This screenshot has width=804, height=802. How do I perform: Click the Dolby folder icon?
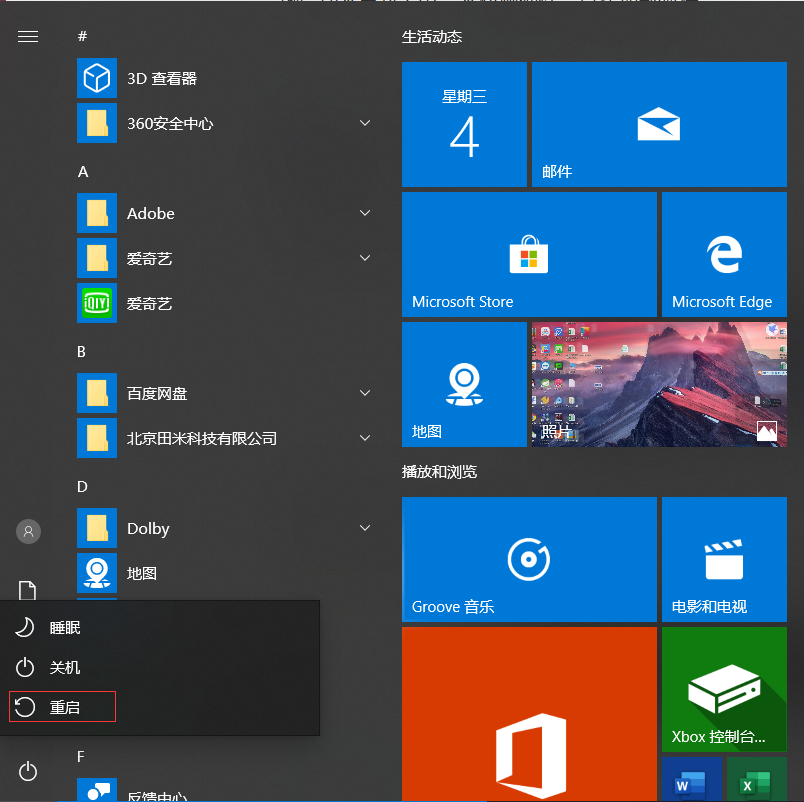click(x=97, y=528)
